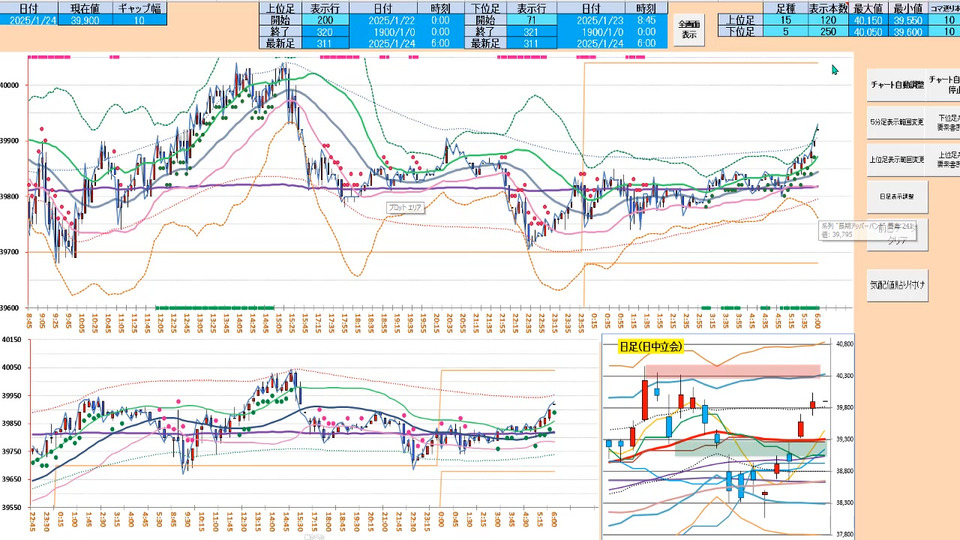Screen dimensions: 960x540
Task: Click the 全画面表示 button
Action: (689, 29)
